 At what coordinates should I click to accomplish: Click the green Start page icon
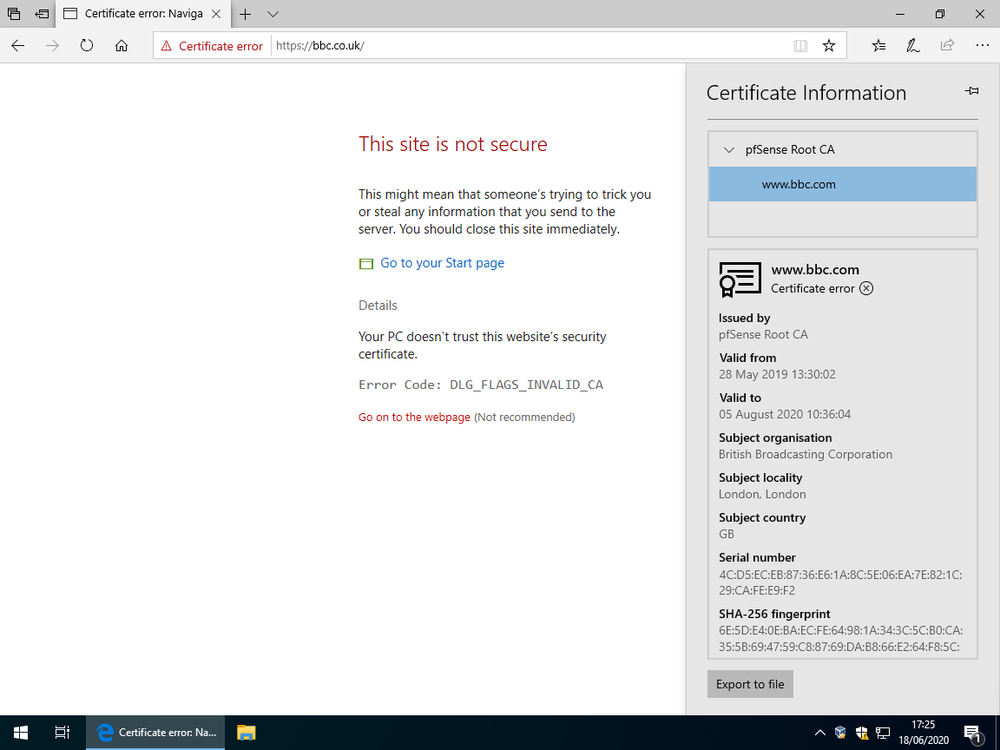366,263
